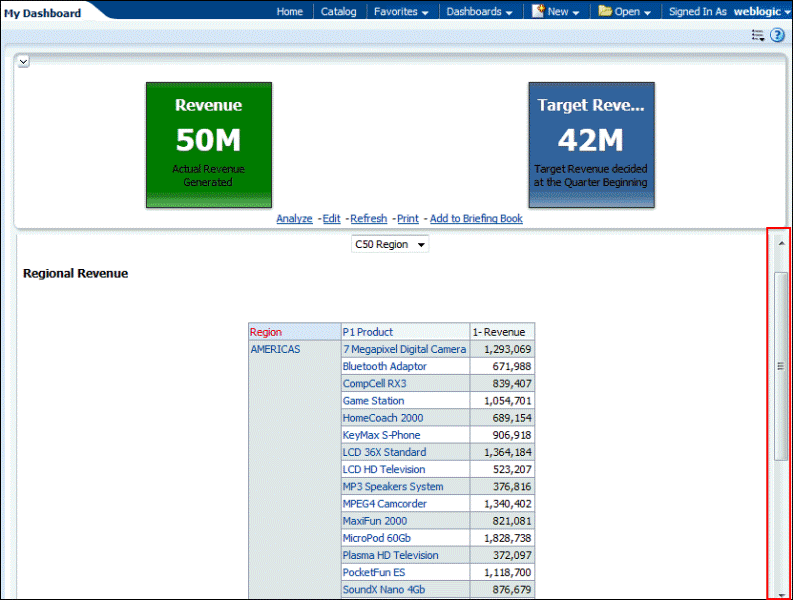The image size is (793, 600).
Task: Click revenue value 1,828,738
Action: click(507, 538)
